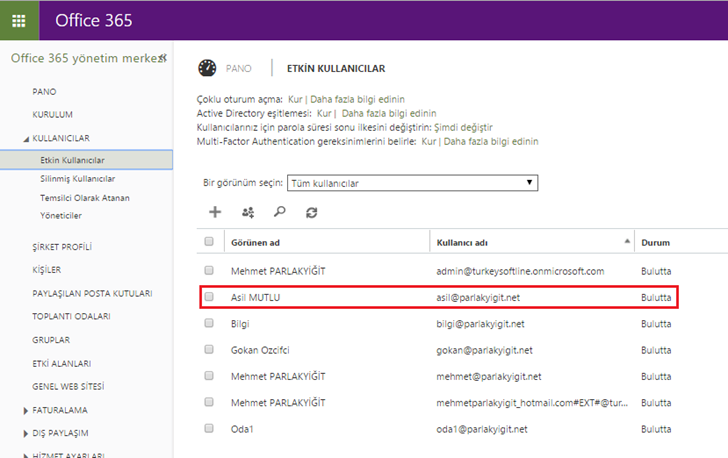Viewport: 728px width, 458px height.
Task: Open KİŞİLER section
Action: point(46,270)
